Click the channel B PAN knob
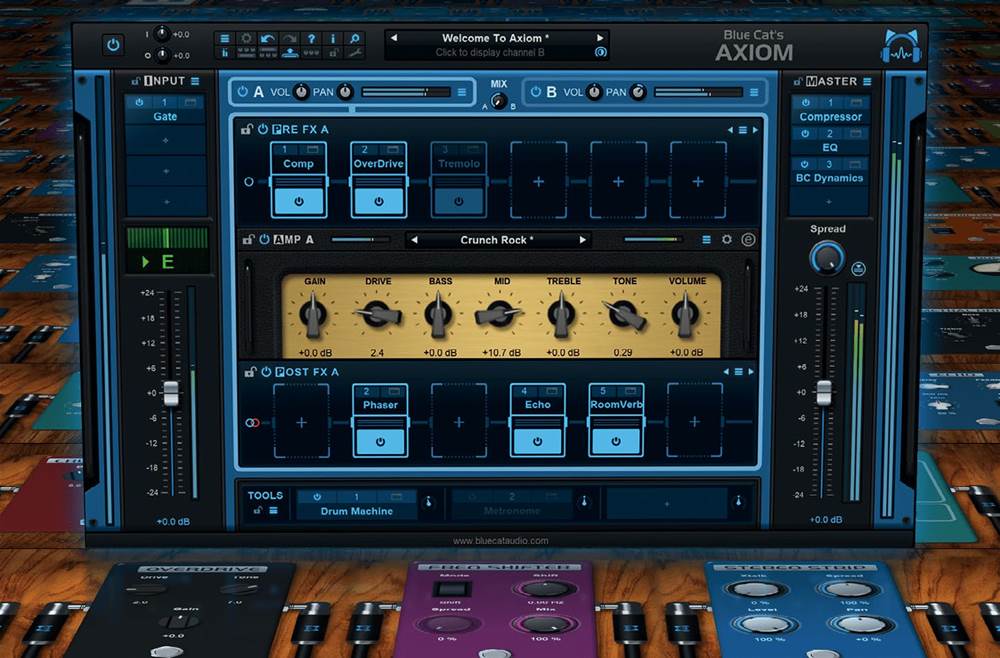Screen dimensions: 1000x658 tap(637, 92)
